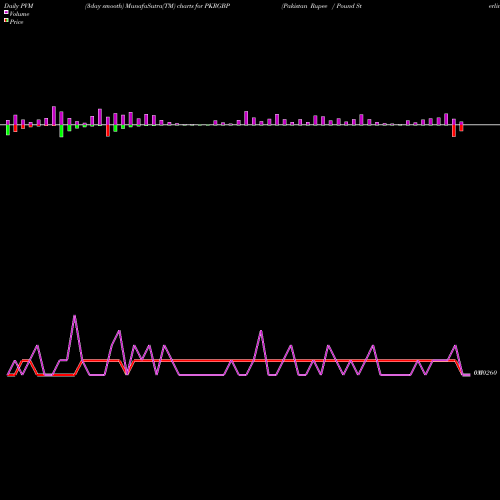Click the tallest magenta price peak
Screen dimensions: 500x500
(x=74, y=316)
